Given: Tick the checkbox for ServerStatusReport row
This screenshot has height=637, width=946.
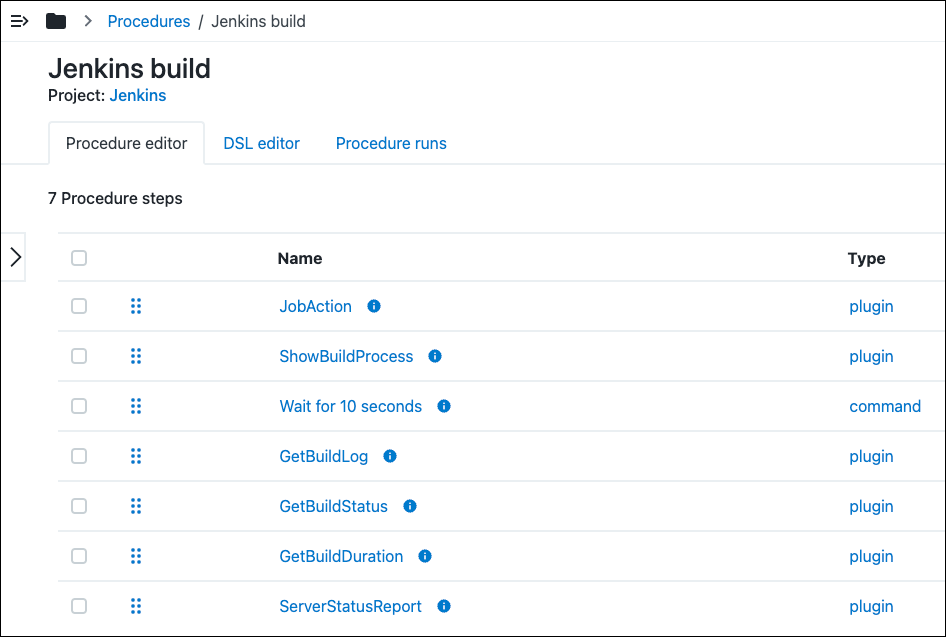Looking at the screenshot, I should pyautogui.click(x=79, y=607).
